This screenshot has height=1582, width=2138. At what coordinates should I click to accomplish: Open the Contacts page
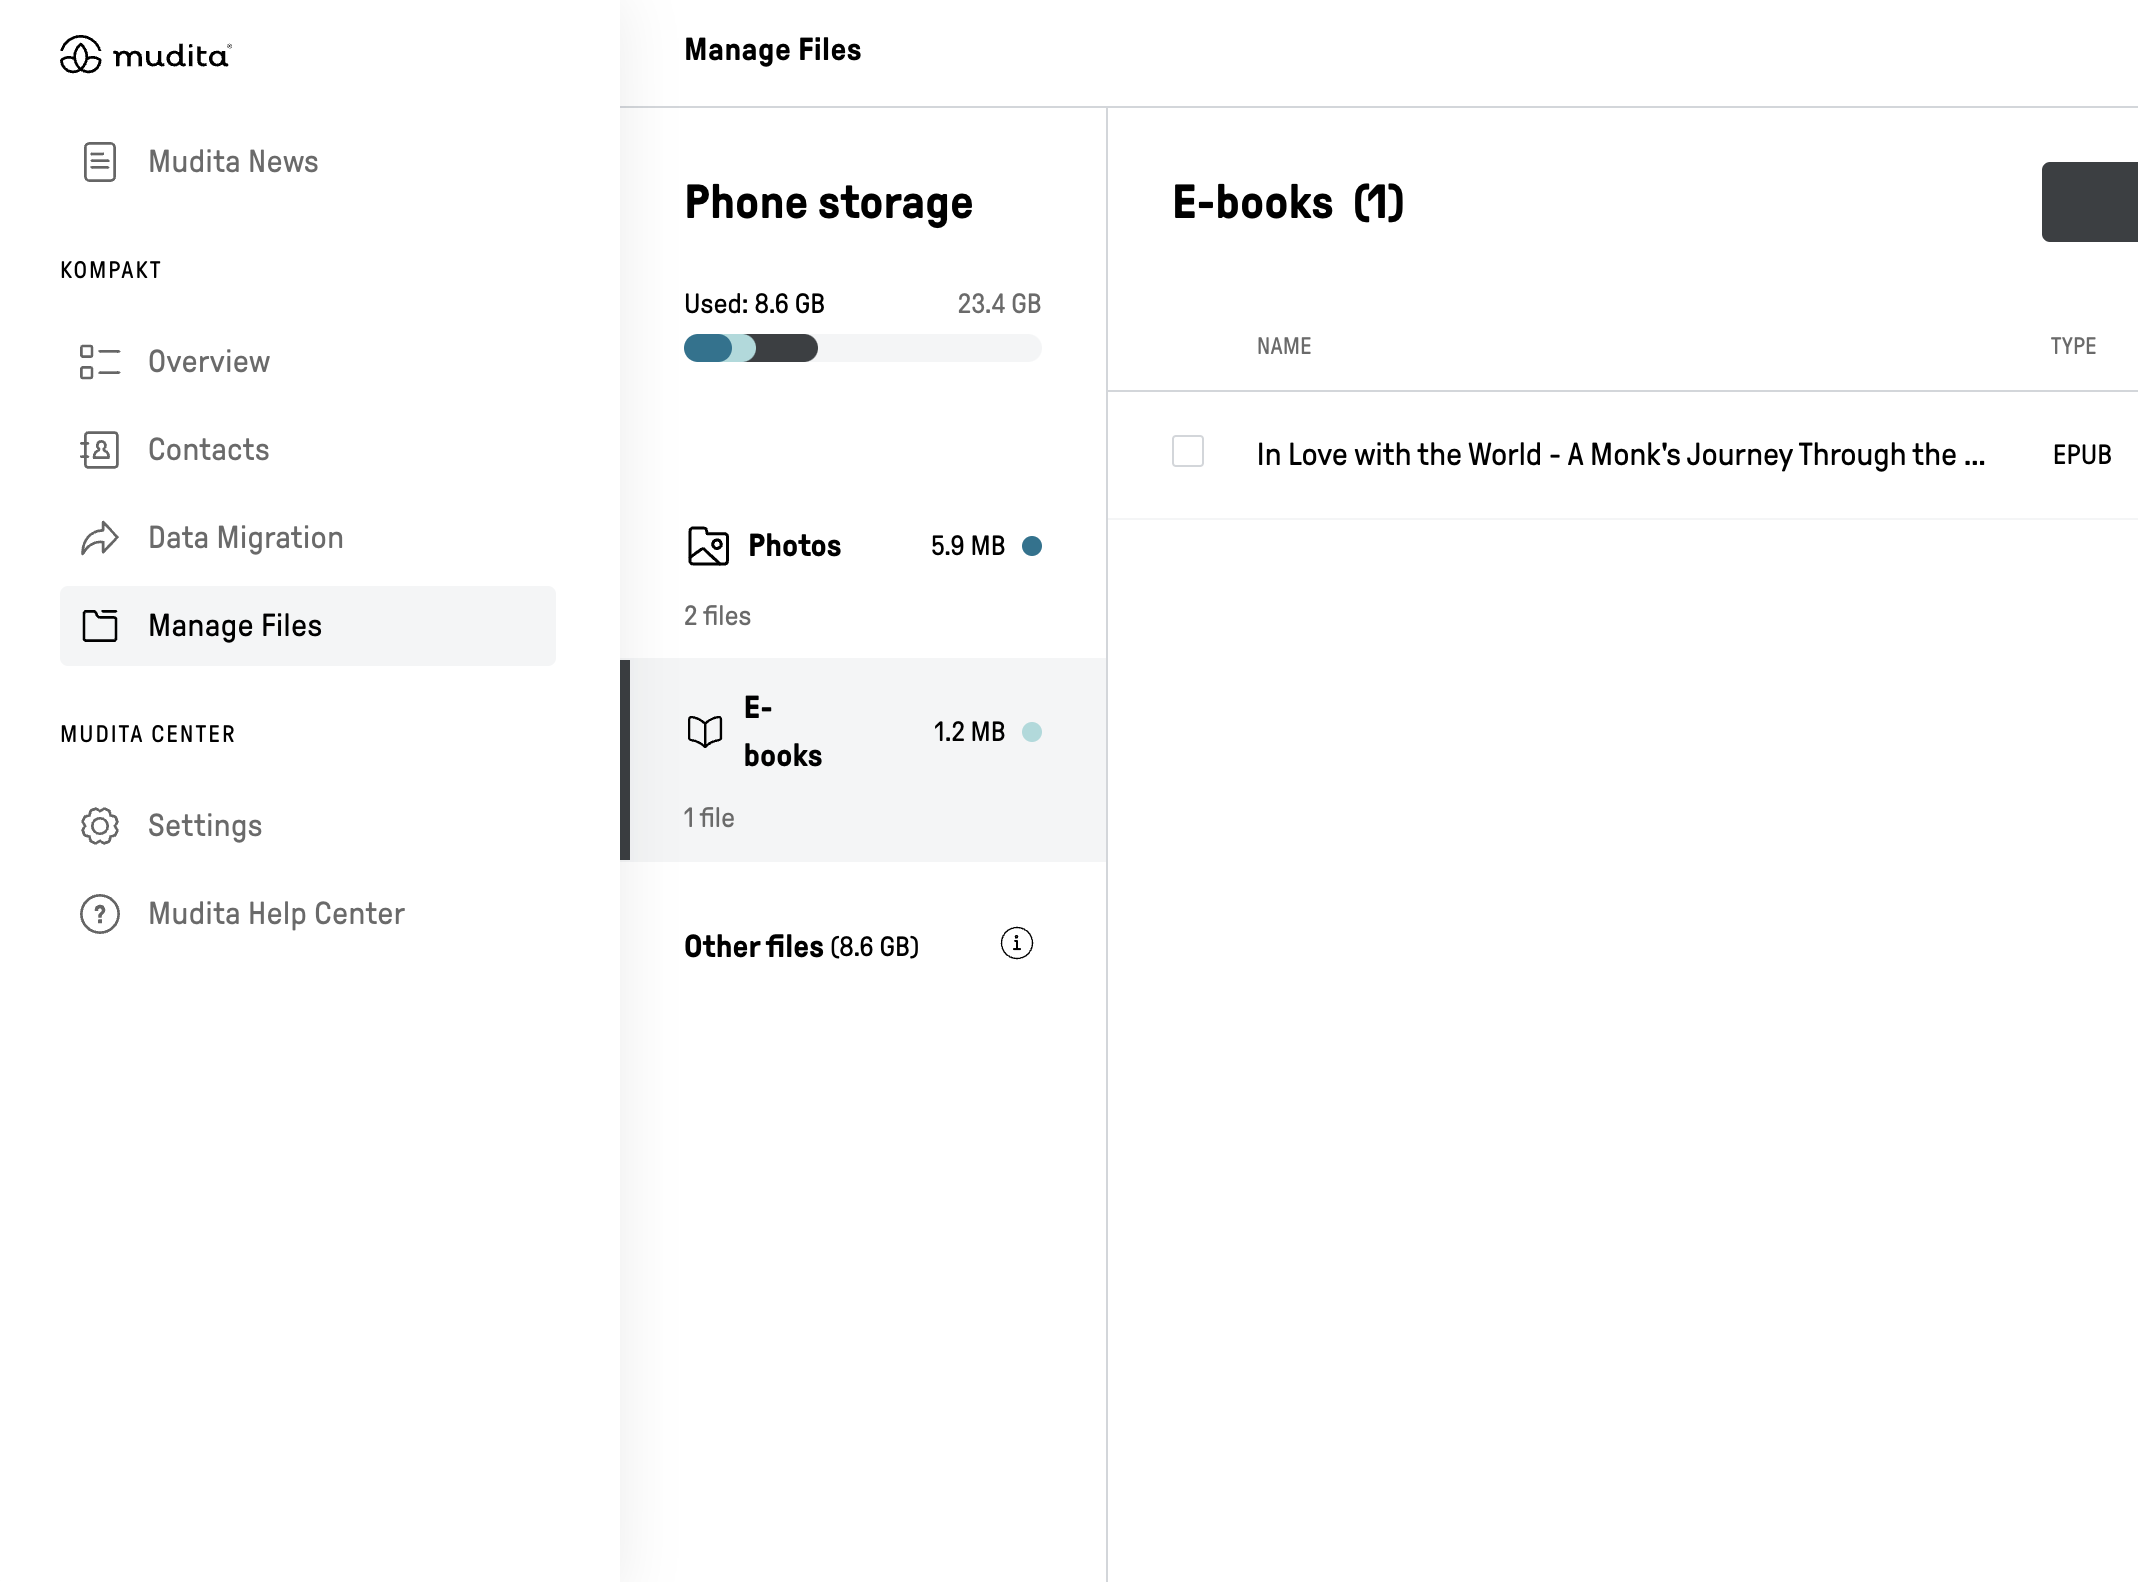point(308,450)
